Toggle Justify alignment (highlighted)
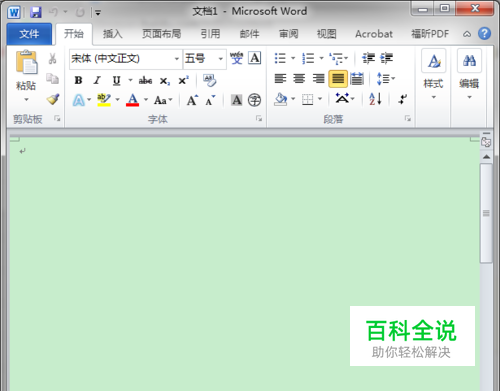 tap(338, 79)
